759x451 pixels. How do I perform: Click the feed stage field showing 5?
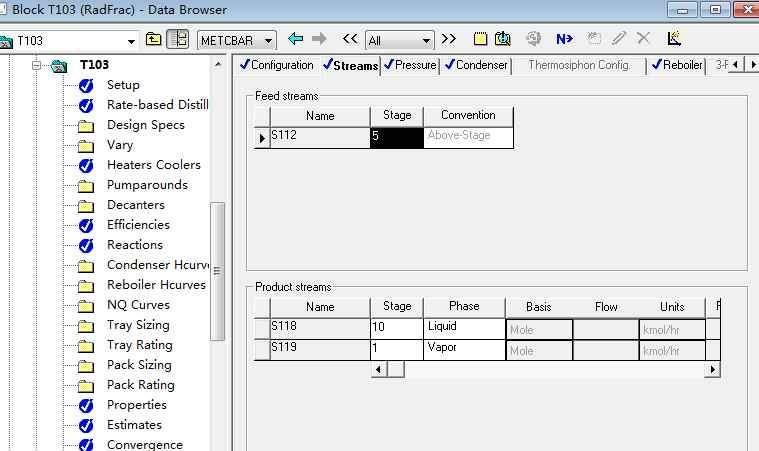396,137
